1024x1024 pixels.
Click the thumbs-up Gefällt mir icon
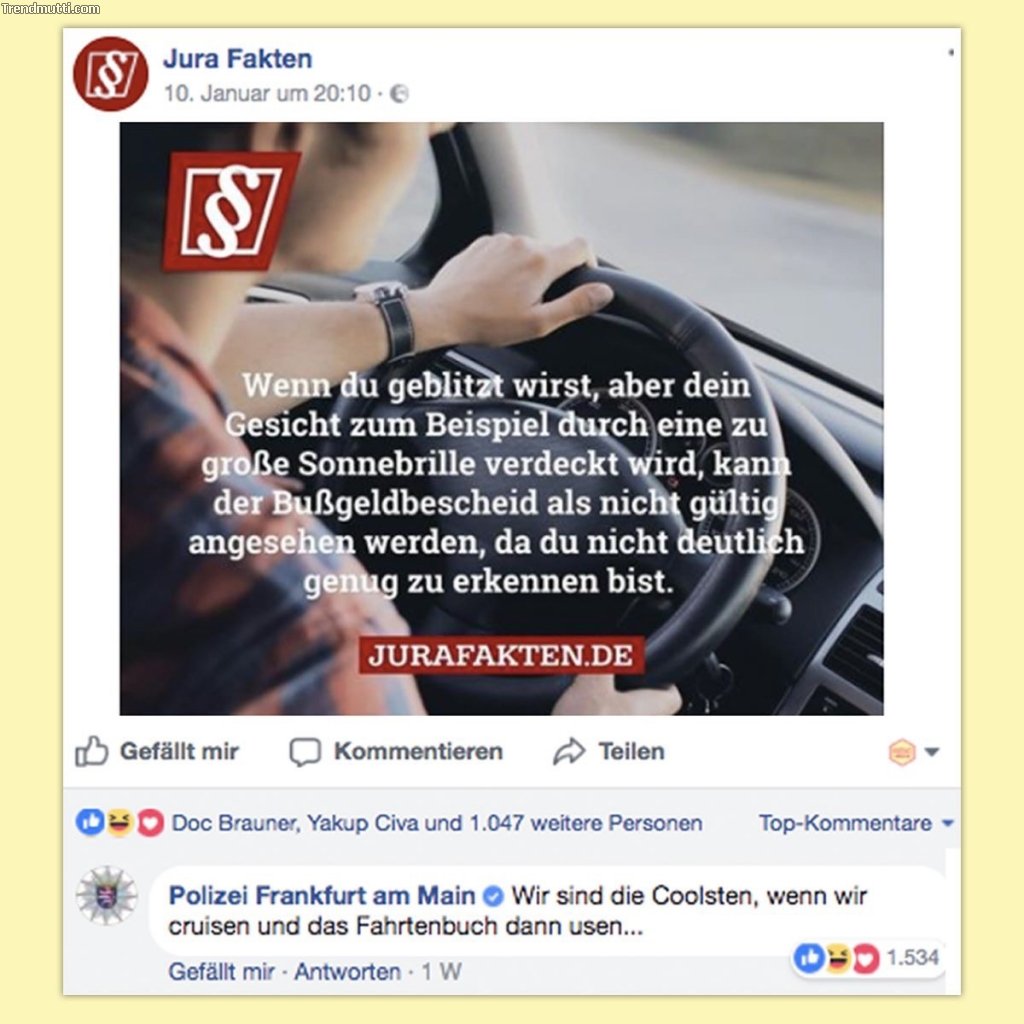91,751
